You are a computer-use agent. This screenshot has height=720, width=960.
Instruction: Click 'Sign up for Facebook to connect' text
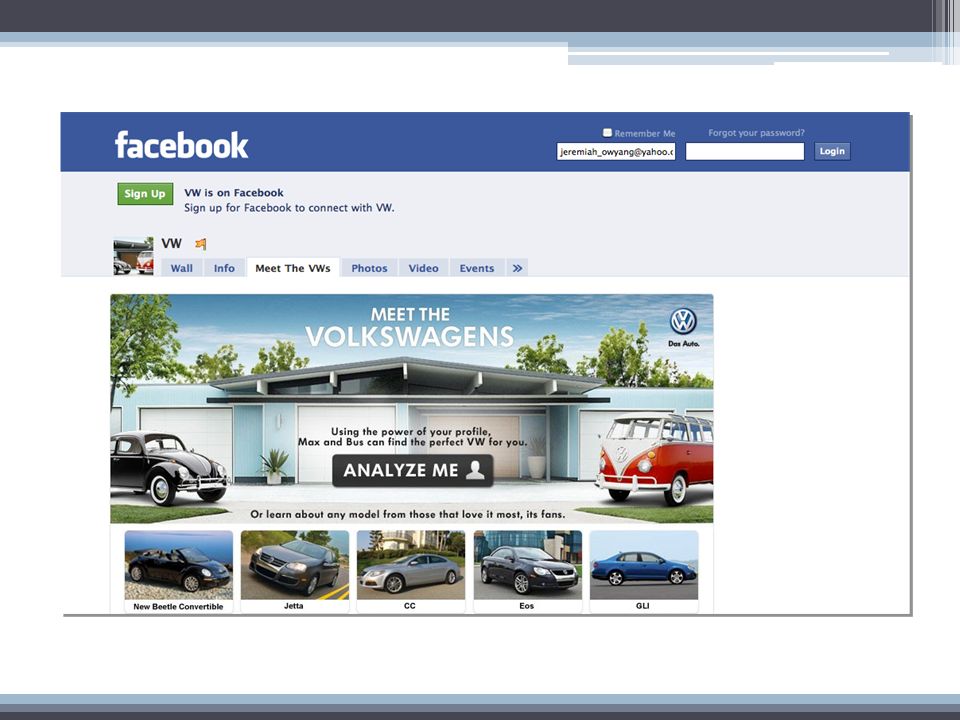289,208
